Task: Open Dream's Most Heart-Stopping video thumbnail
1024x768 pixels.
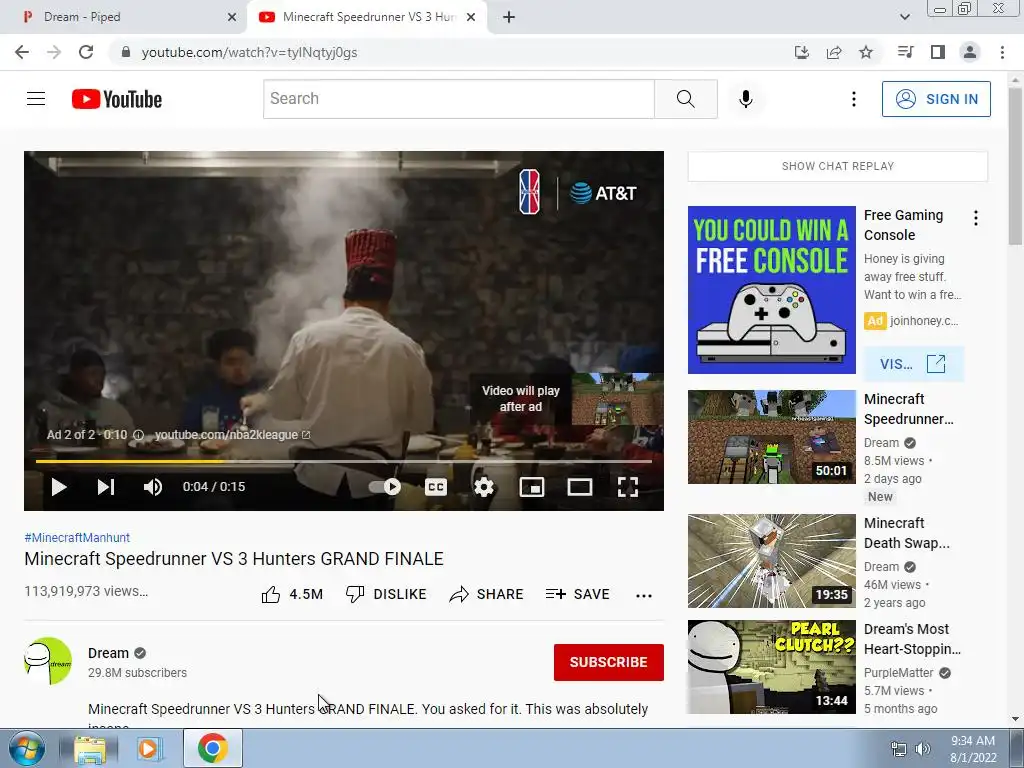Action: point(771,667)
